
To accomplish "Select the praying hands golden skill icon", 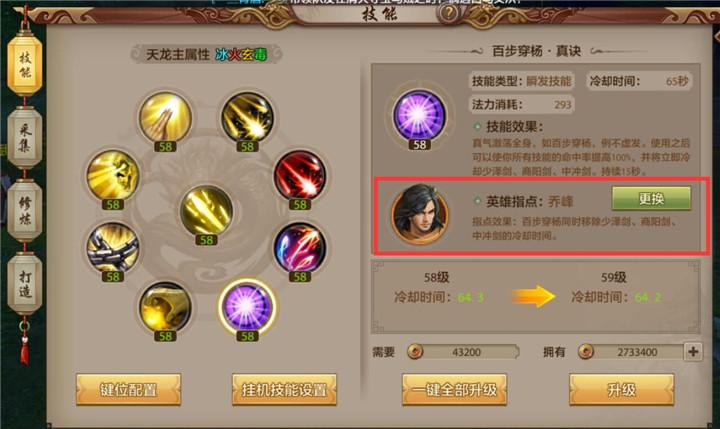I will tap(165, 118).
